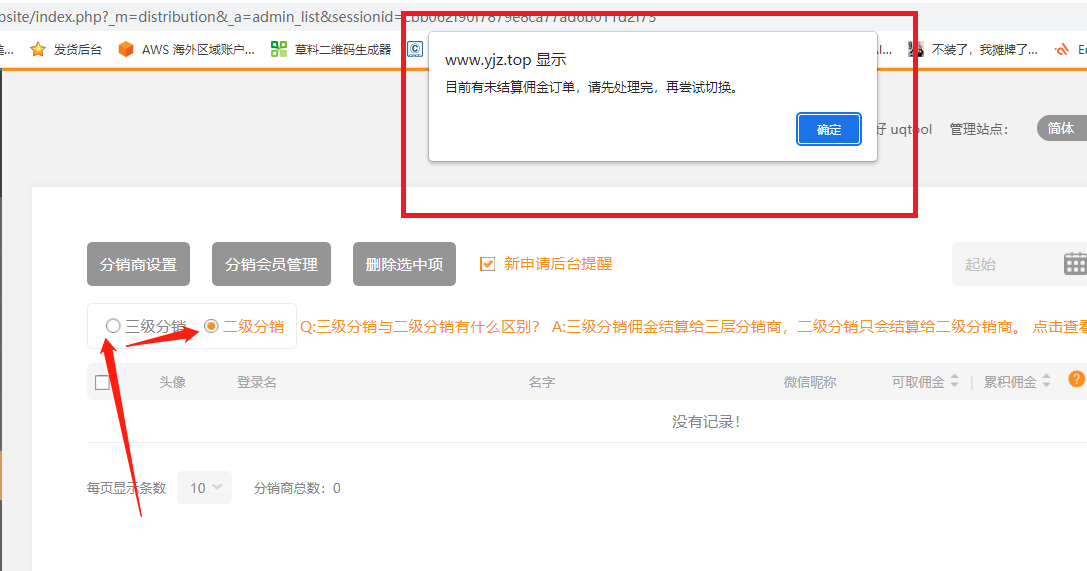Screen dimensions: 1087x571
Task: Expand the per-page count dropdown showing 10
Action: [x=204, y=488]
